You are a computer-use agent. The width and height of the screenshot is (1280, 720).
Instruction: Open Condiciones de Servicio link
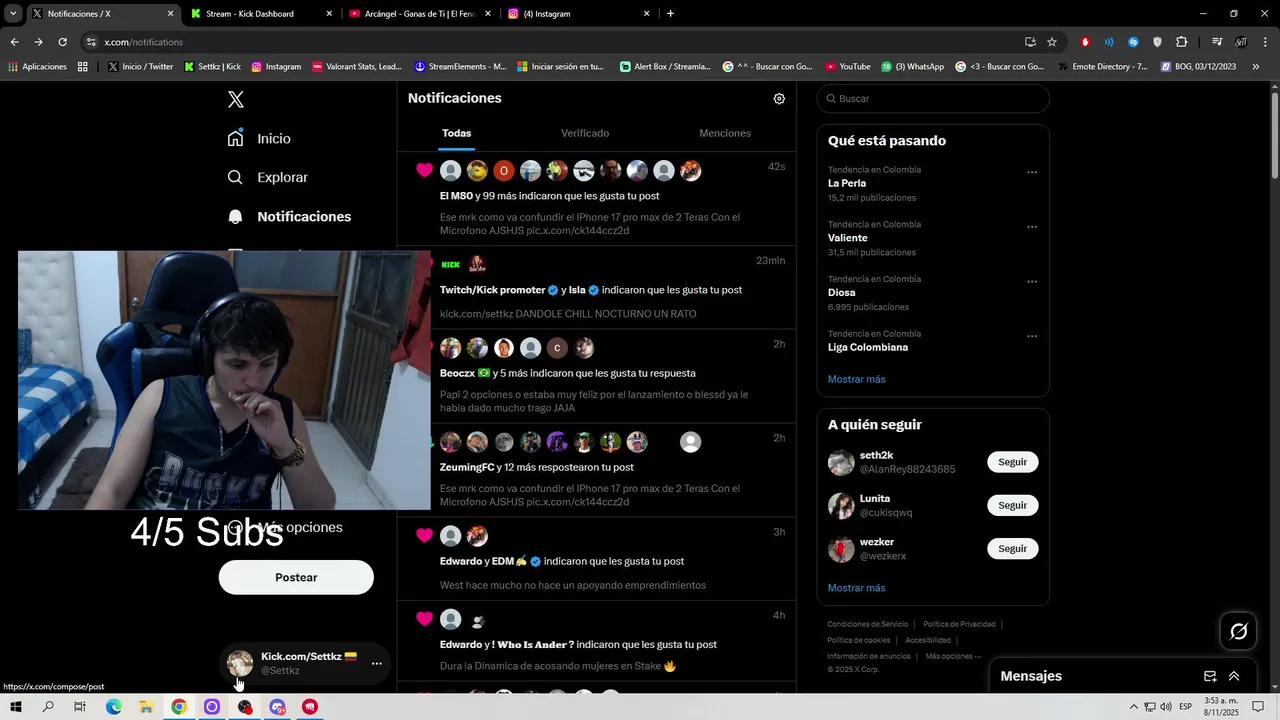click(x=868, y=624)
